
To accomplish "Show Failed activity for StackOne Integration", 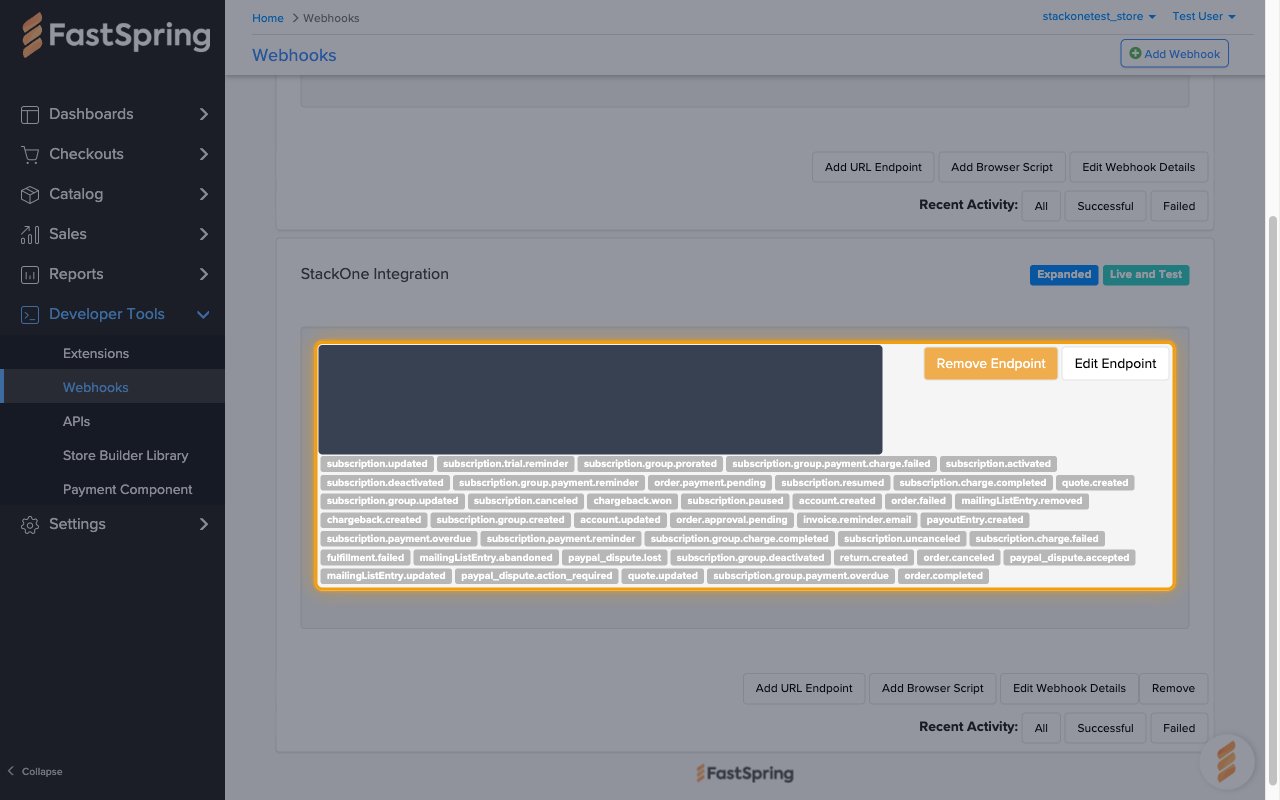I will tap(1179, 728).
